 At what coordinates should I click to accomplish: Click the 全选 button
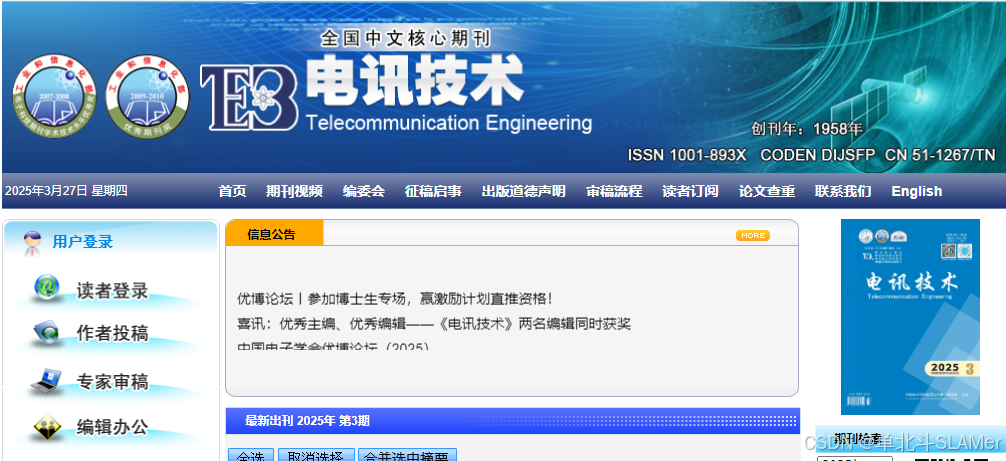coord(251,455)
